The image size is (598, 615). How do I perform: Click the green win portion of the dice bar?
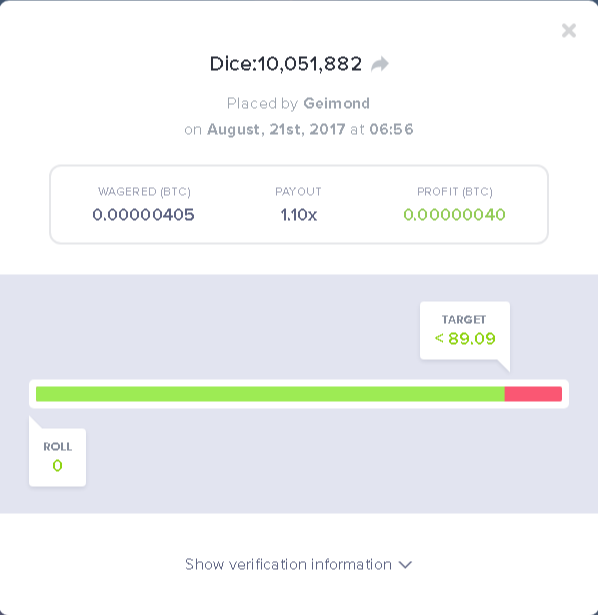click(270, 394)
